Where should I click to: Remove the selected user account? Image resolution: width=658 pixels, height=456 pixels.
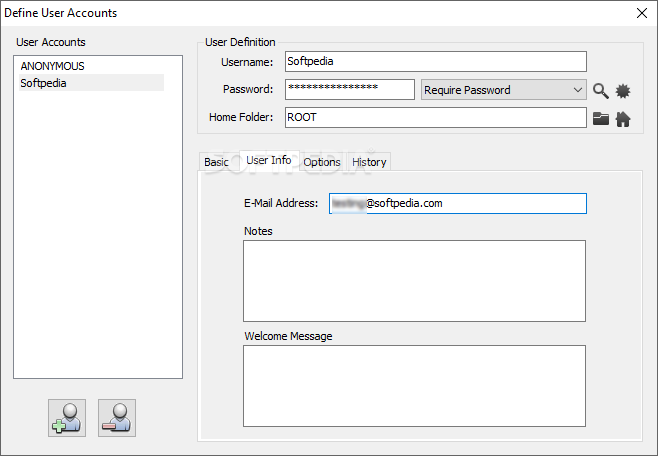tap(117, 418)
